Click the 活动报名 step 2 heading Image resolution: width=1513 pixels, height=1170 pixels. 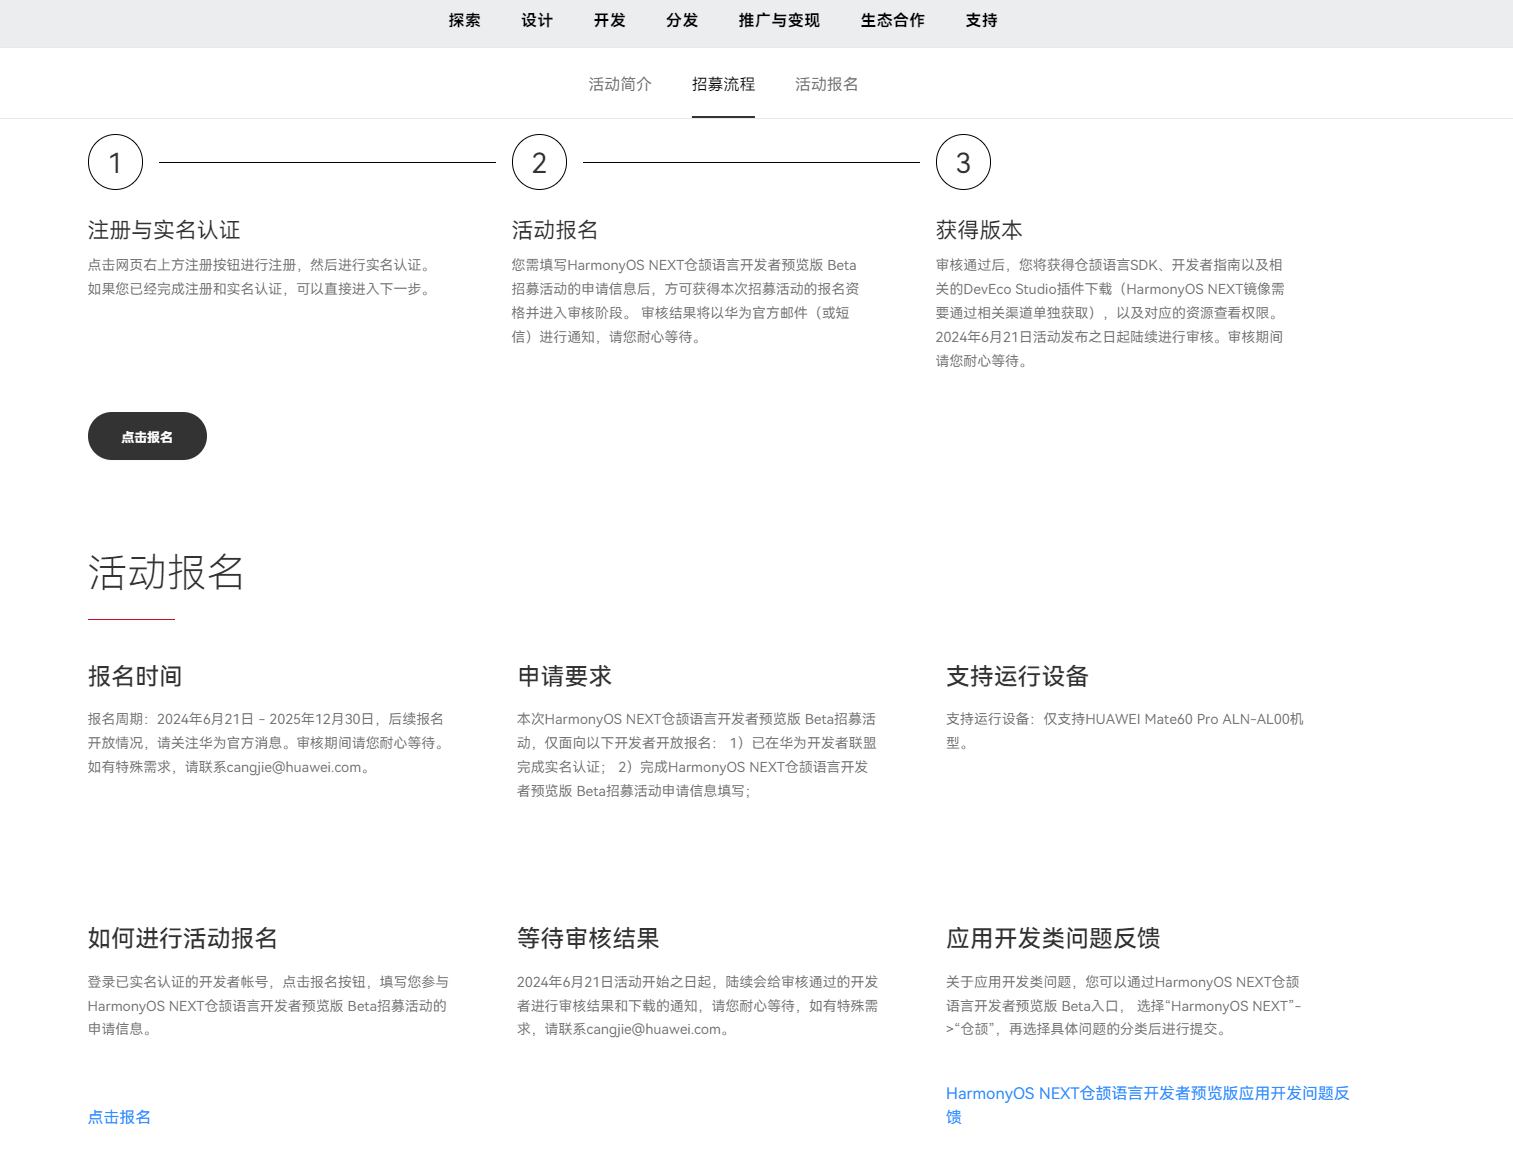tap(555, 230)
